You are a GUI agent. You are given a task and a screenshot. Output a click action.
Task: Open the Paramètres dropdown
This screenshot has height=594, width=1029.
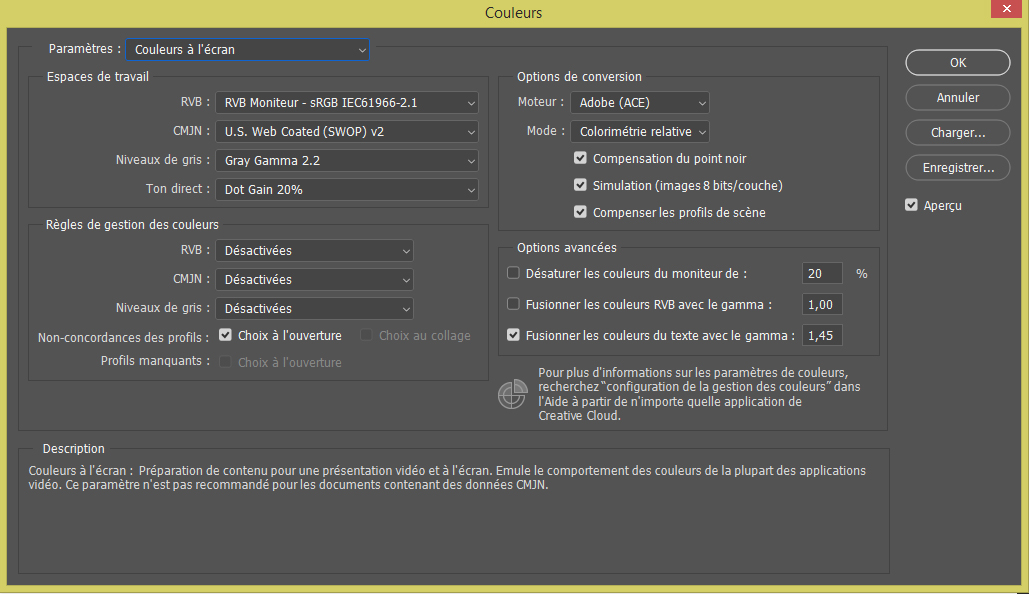(247, 48)
